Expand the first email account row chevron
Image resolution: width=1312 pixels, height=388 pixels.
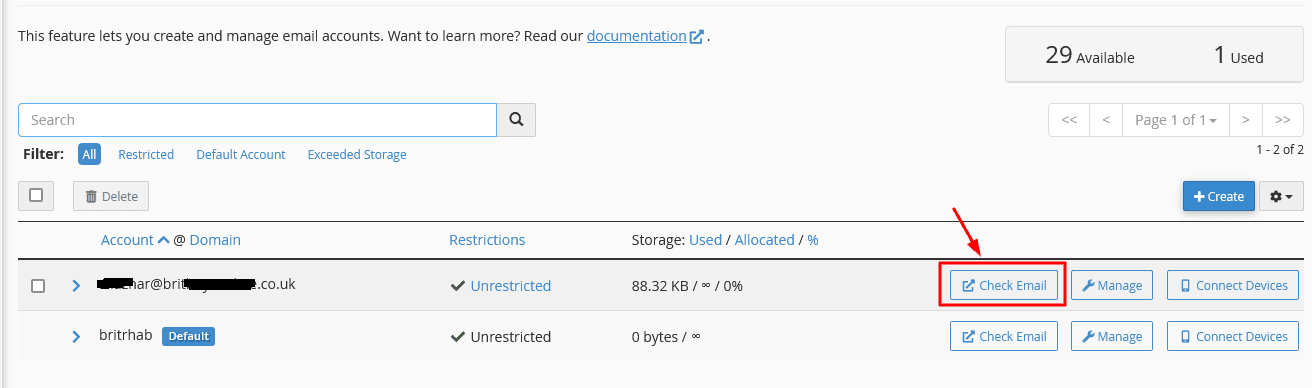click(x=76, y=286)
